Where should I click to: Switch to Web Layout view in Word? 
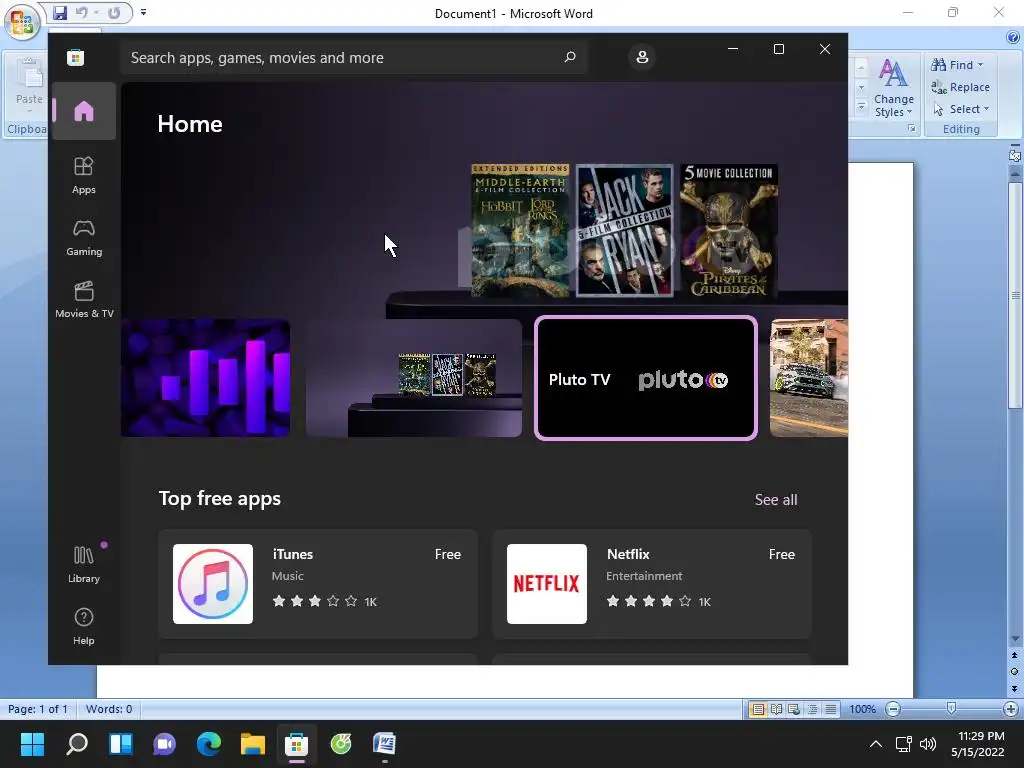click(x=794, y=709)
